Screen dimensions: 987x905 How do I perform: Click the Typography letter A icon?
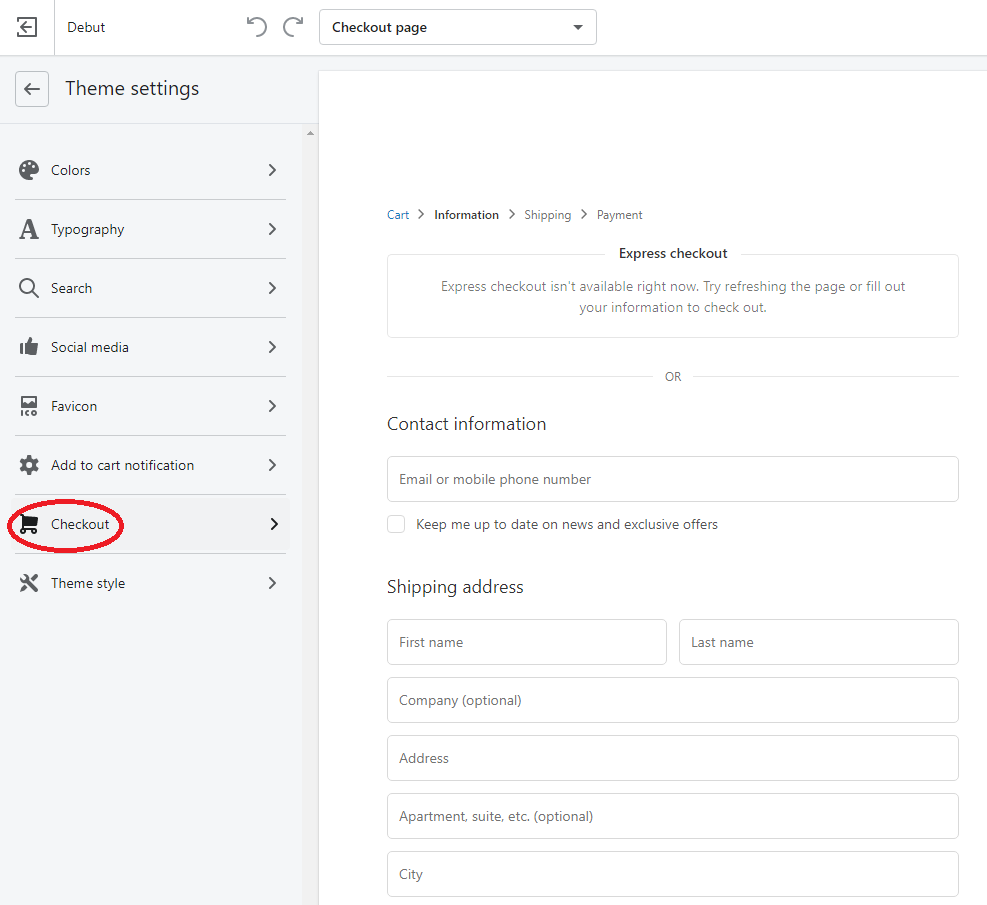[29, 229]
